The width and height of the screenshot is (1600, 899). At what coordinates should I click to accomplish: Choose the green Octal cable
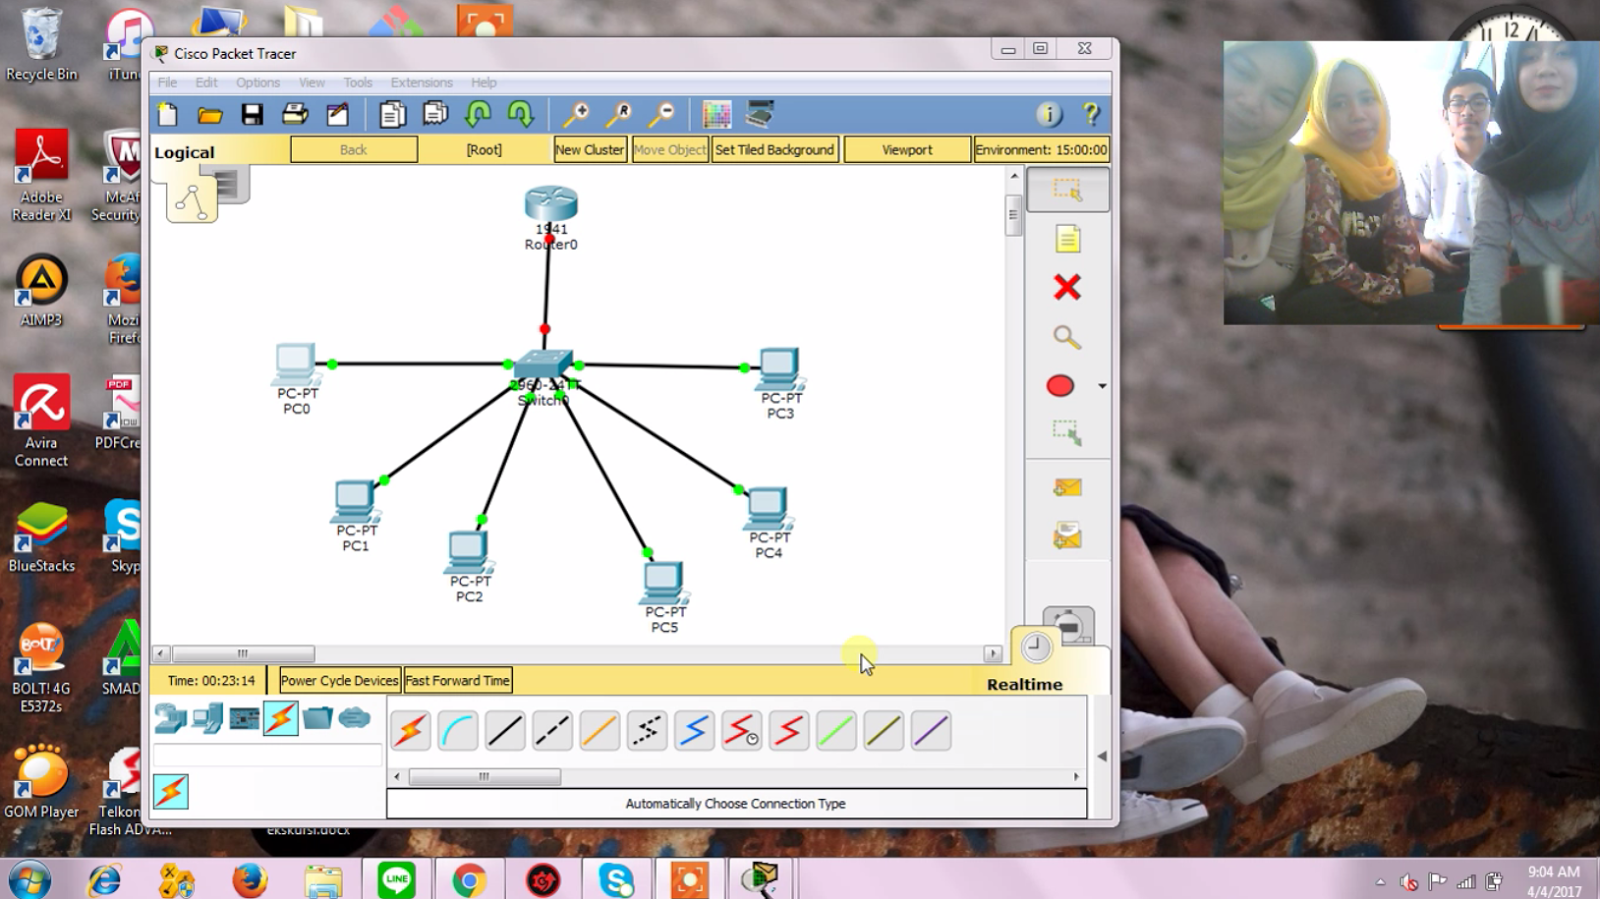point(836,731)
